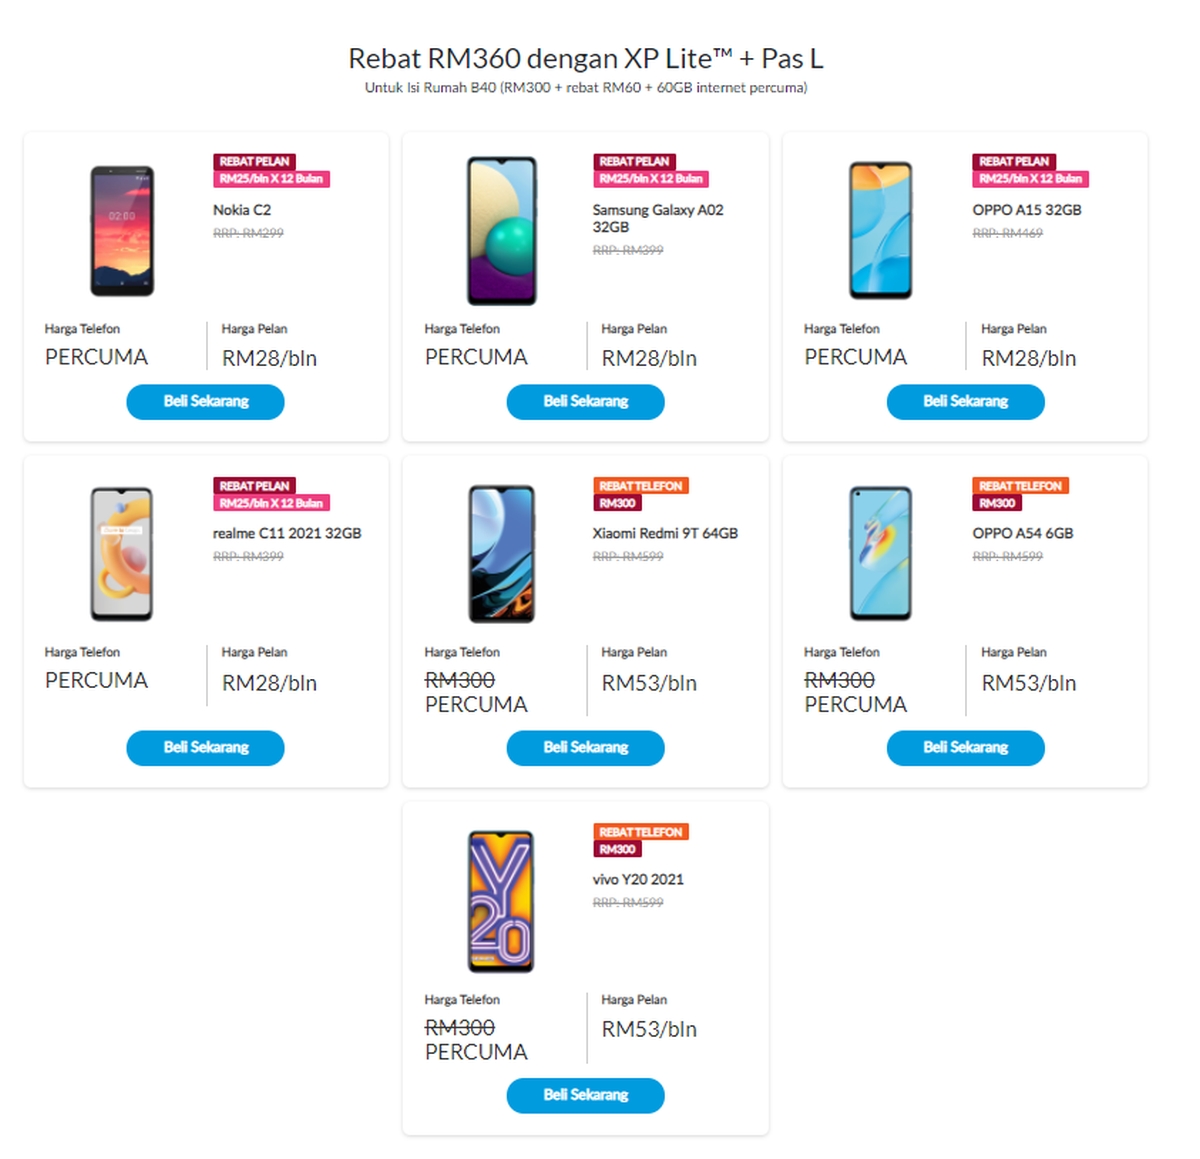Click Beli Sekarang for the OPPO A15 32GB
Viewport: 1200px width, 1159px height.
click(965, 402)
